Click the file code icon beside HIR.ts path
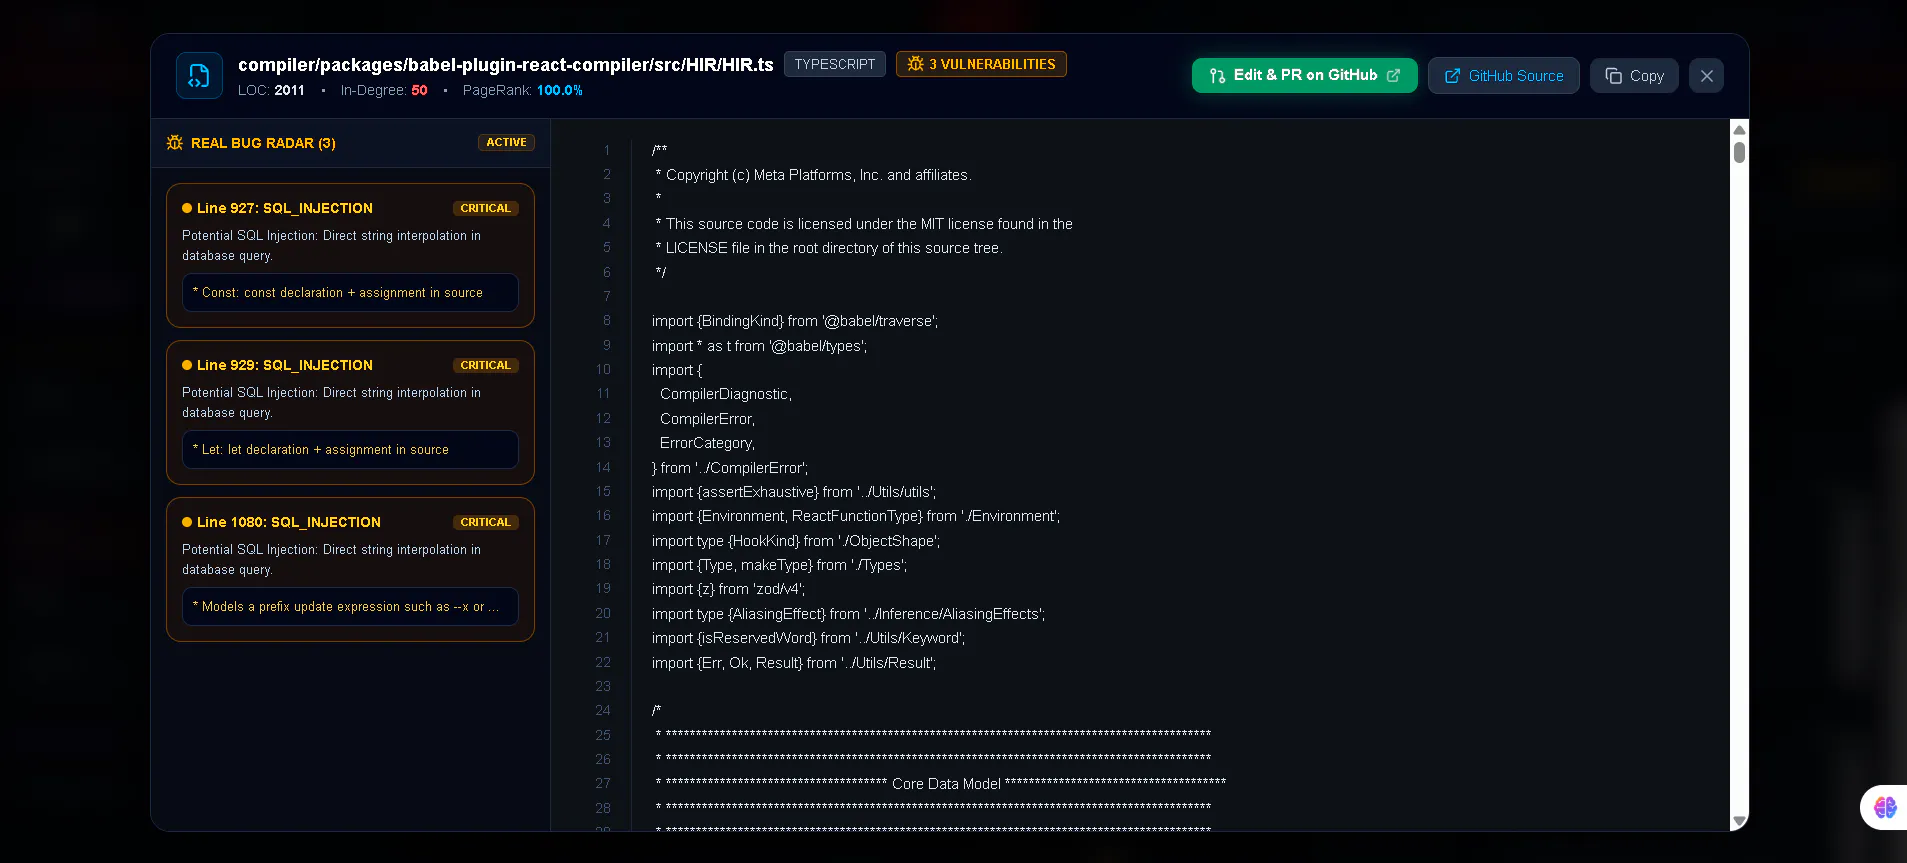Viewport: 1907px width, 863px height. (199, 76)
